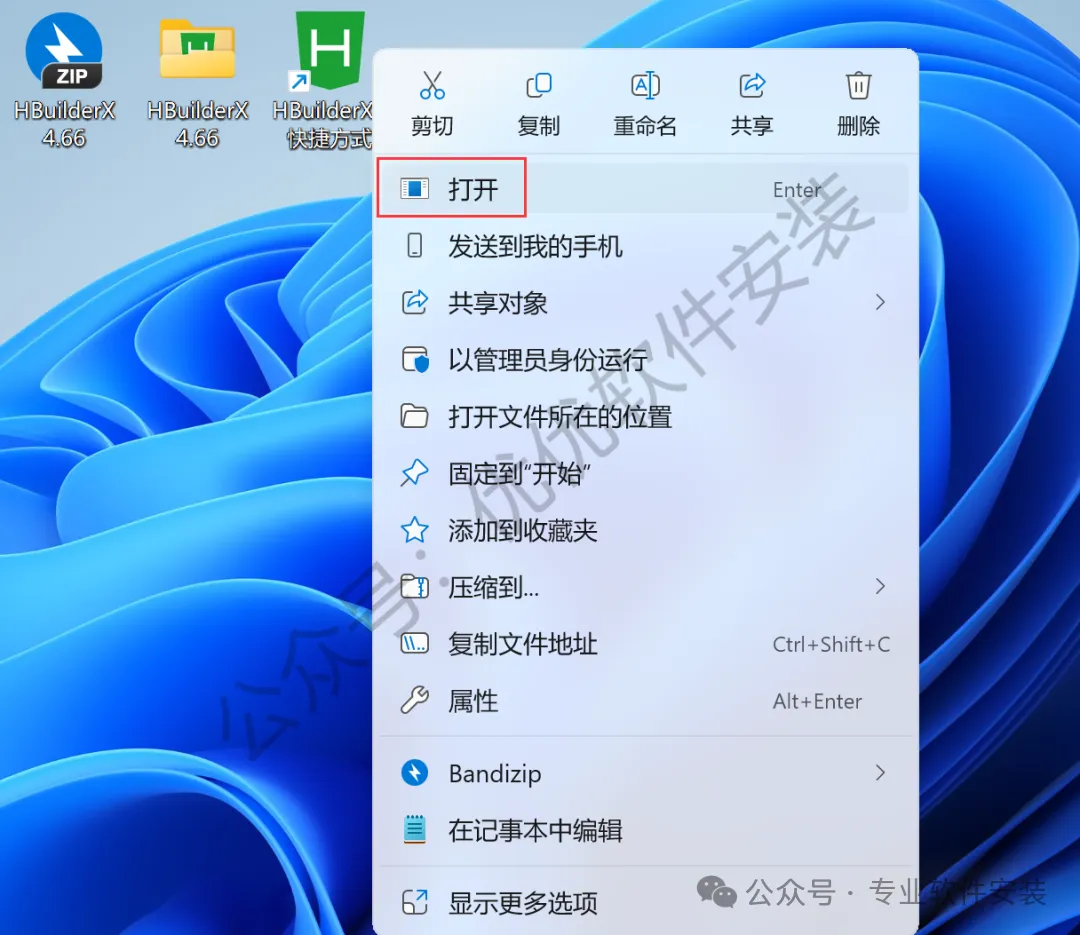Open the 共享对象 menu entry
Viewport: 1080px width, 935px height.
[643, 302]
